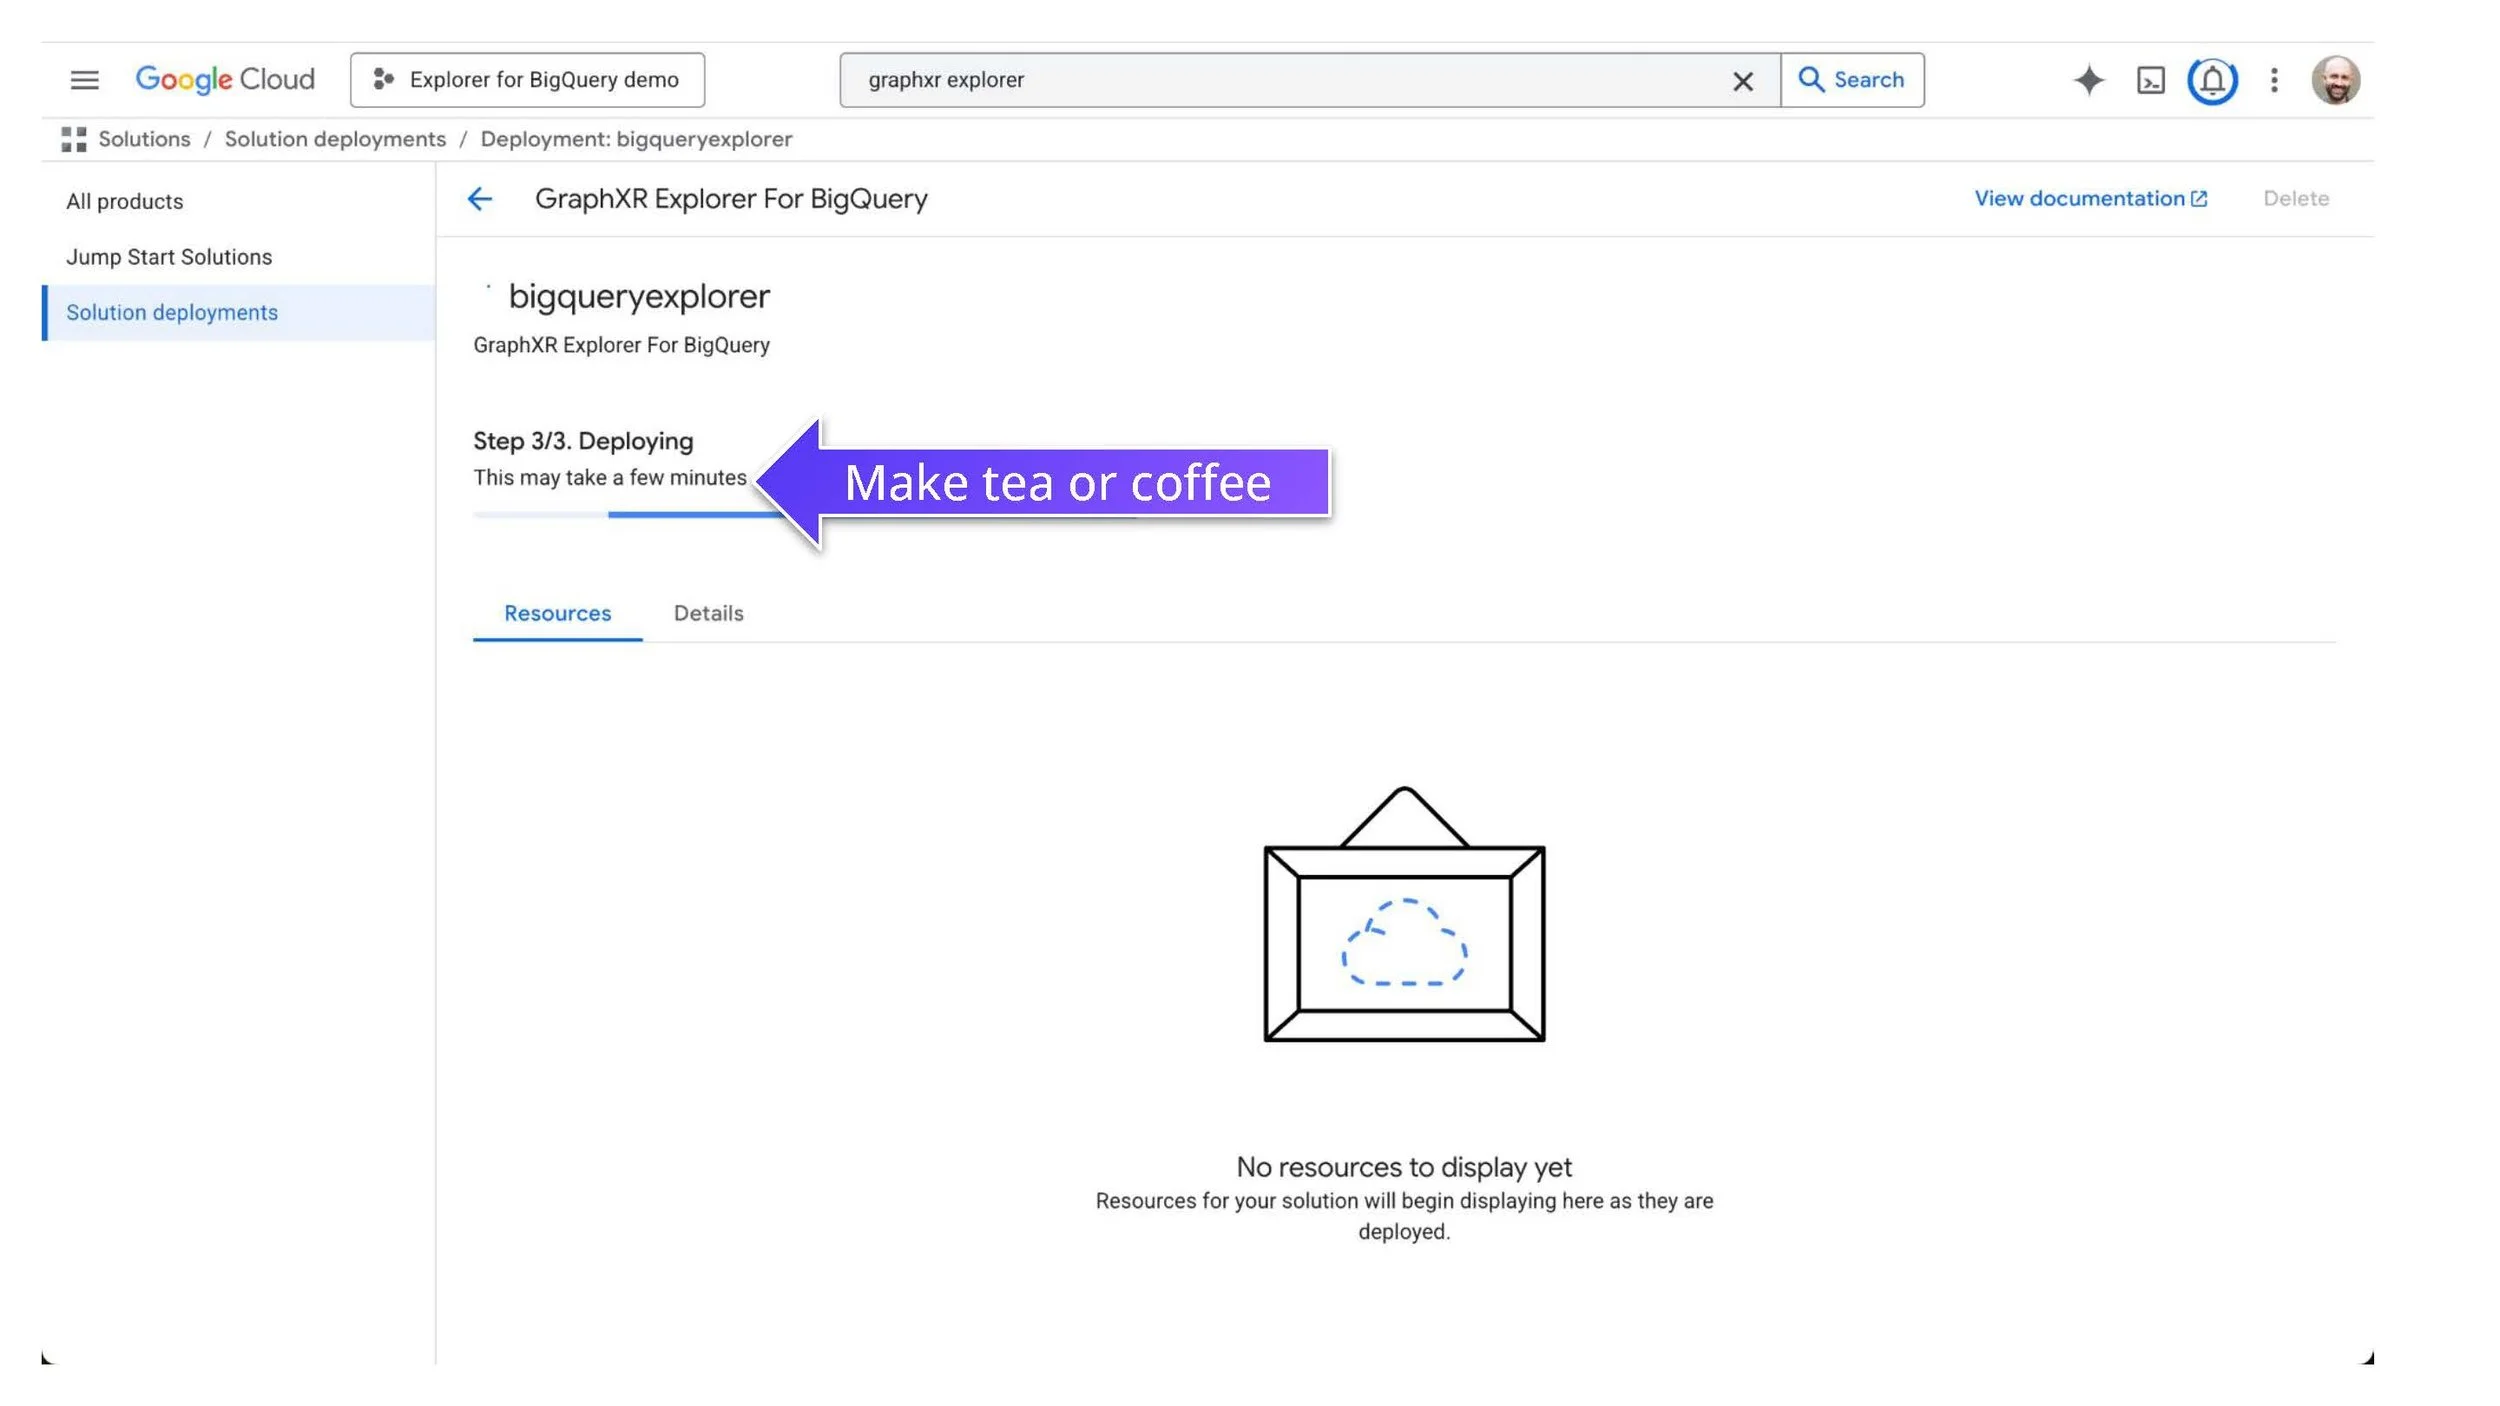
Task: Open the three-dot more options menu
Action: click(x=2274, y=80)
